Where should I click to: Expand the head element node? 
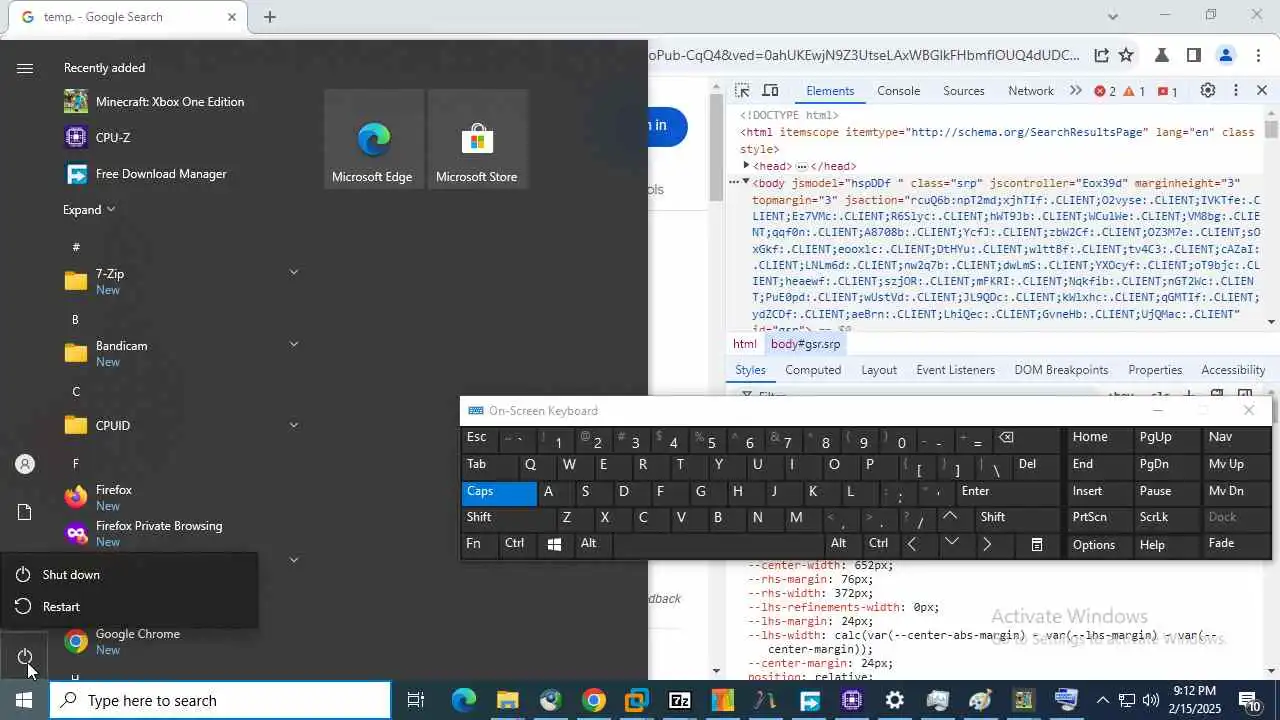pos(746,166)
